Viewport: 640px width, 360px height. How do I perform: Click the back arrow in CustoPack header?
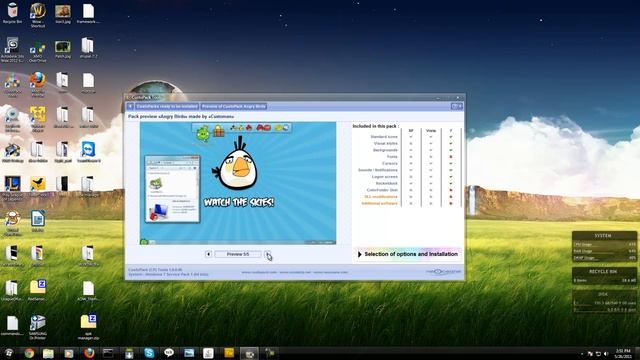coord(130,106)
